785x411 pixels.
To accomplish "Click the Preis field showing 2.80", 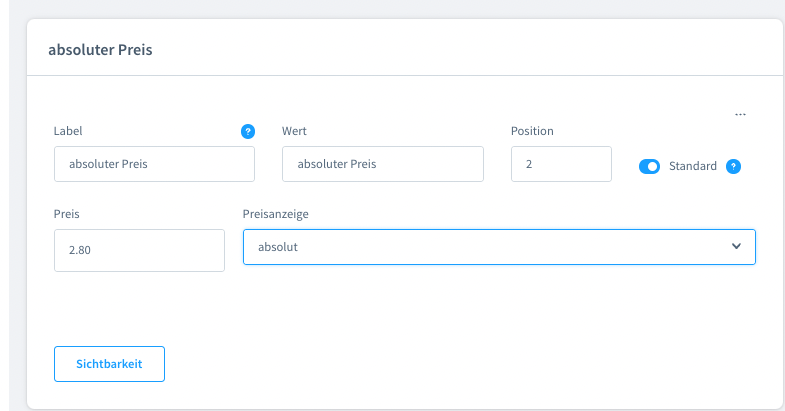I will [139, 250].
